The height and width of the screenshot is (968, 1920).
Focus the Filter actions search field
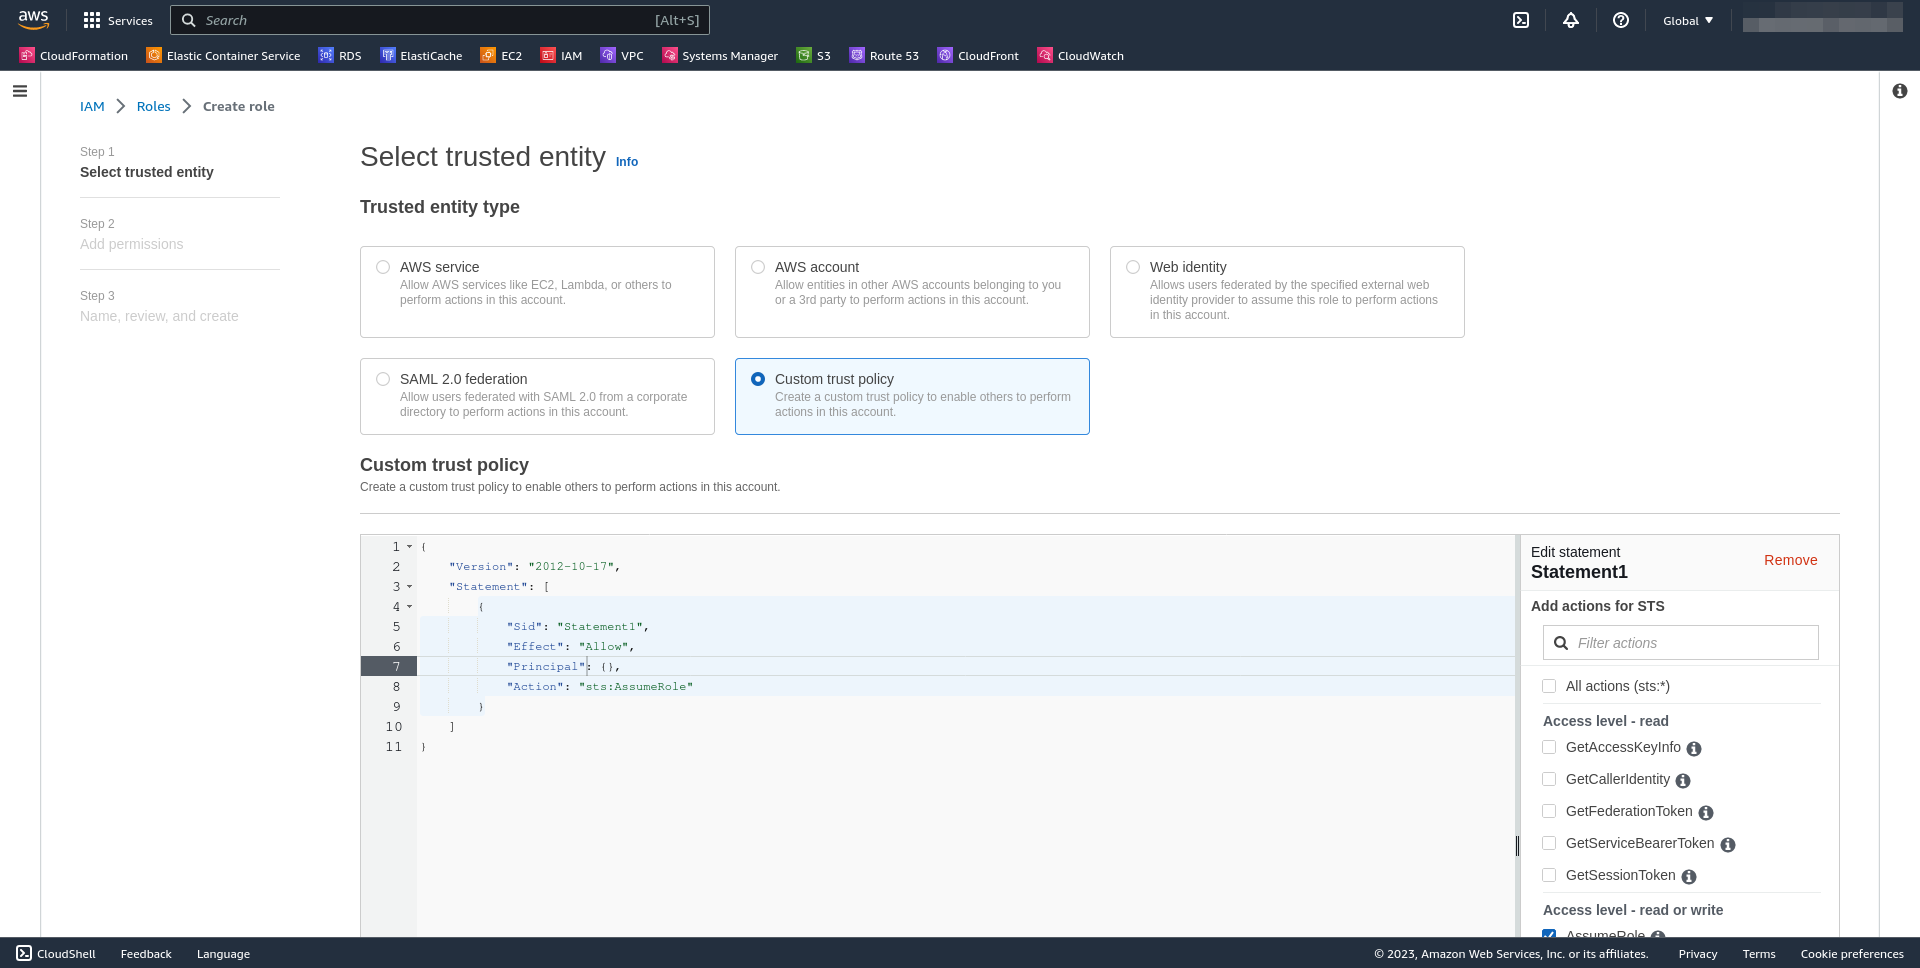pyautogui.click(x=1681, y=643)
